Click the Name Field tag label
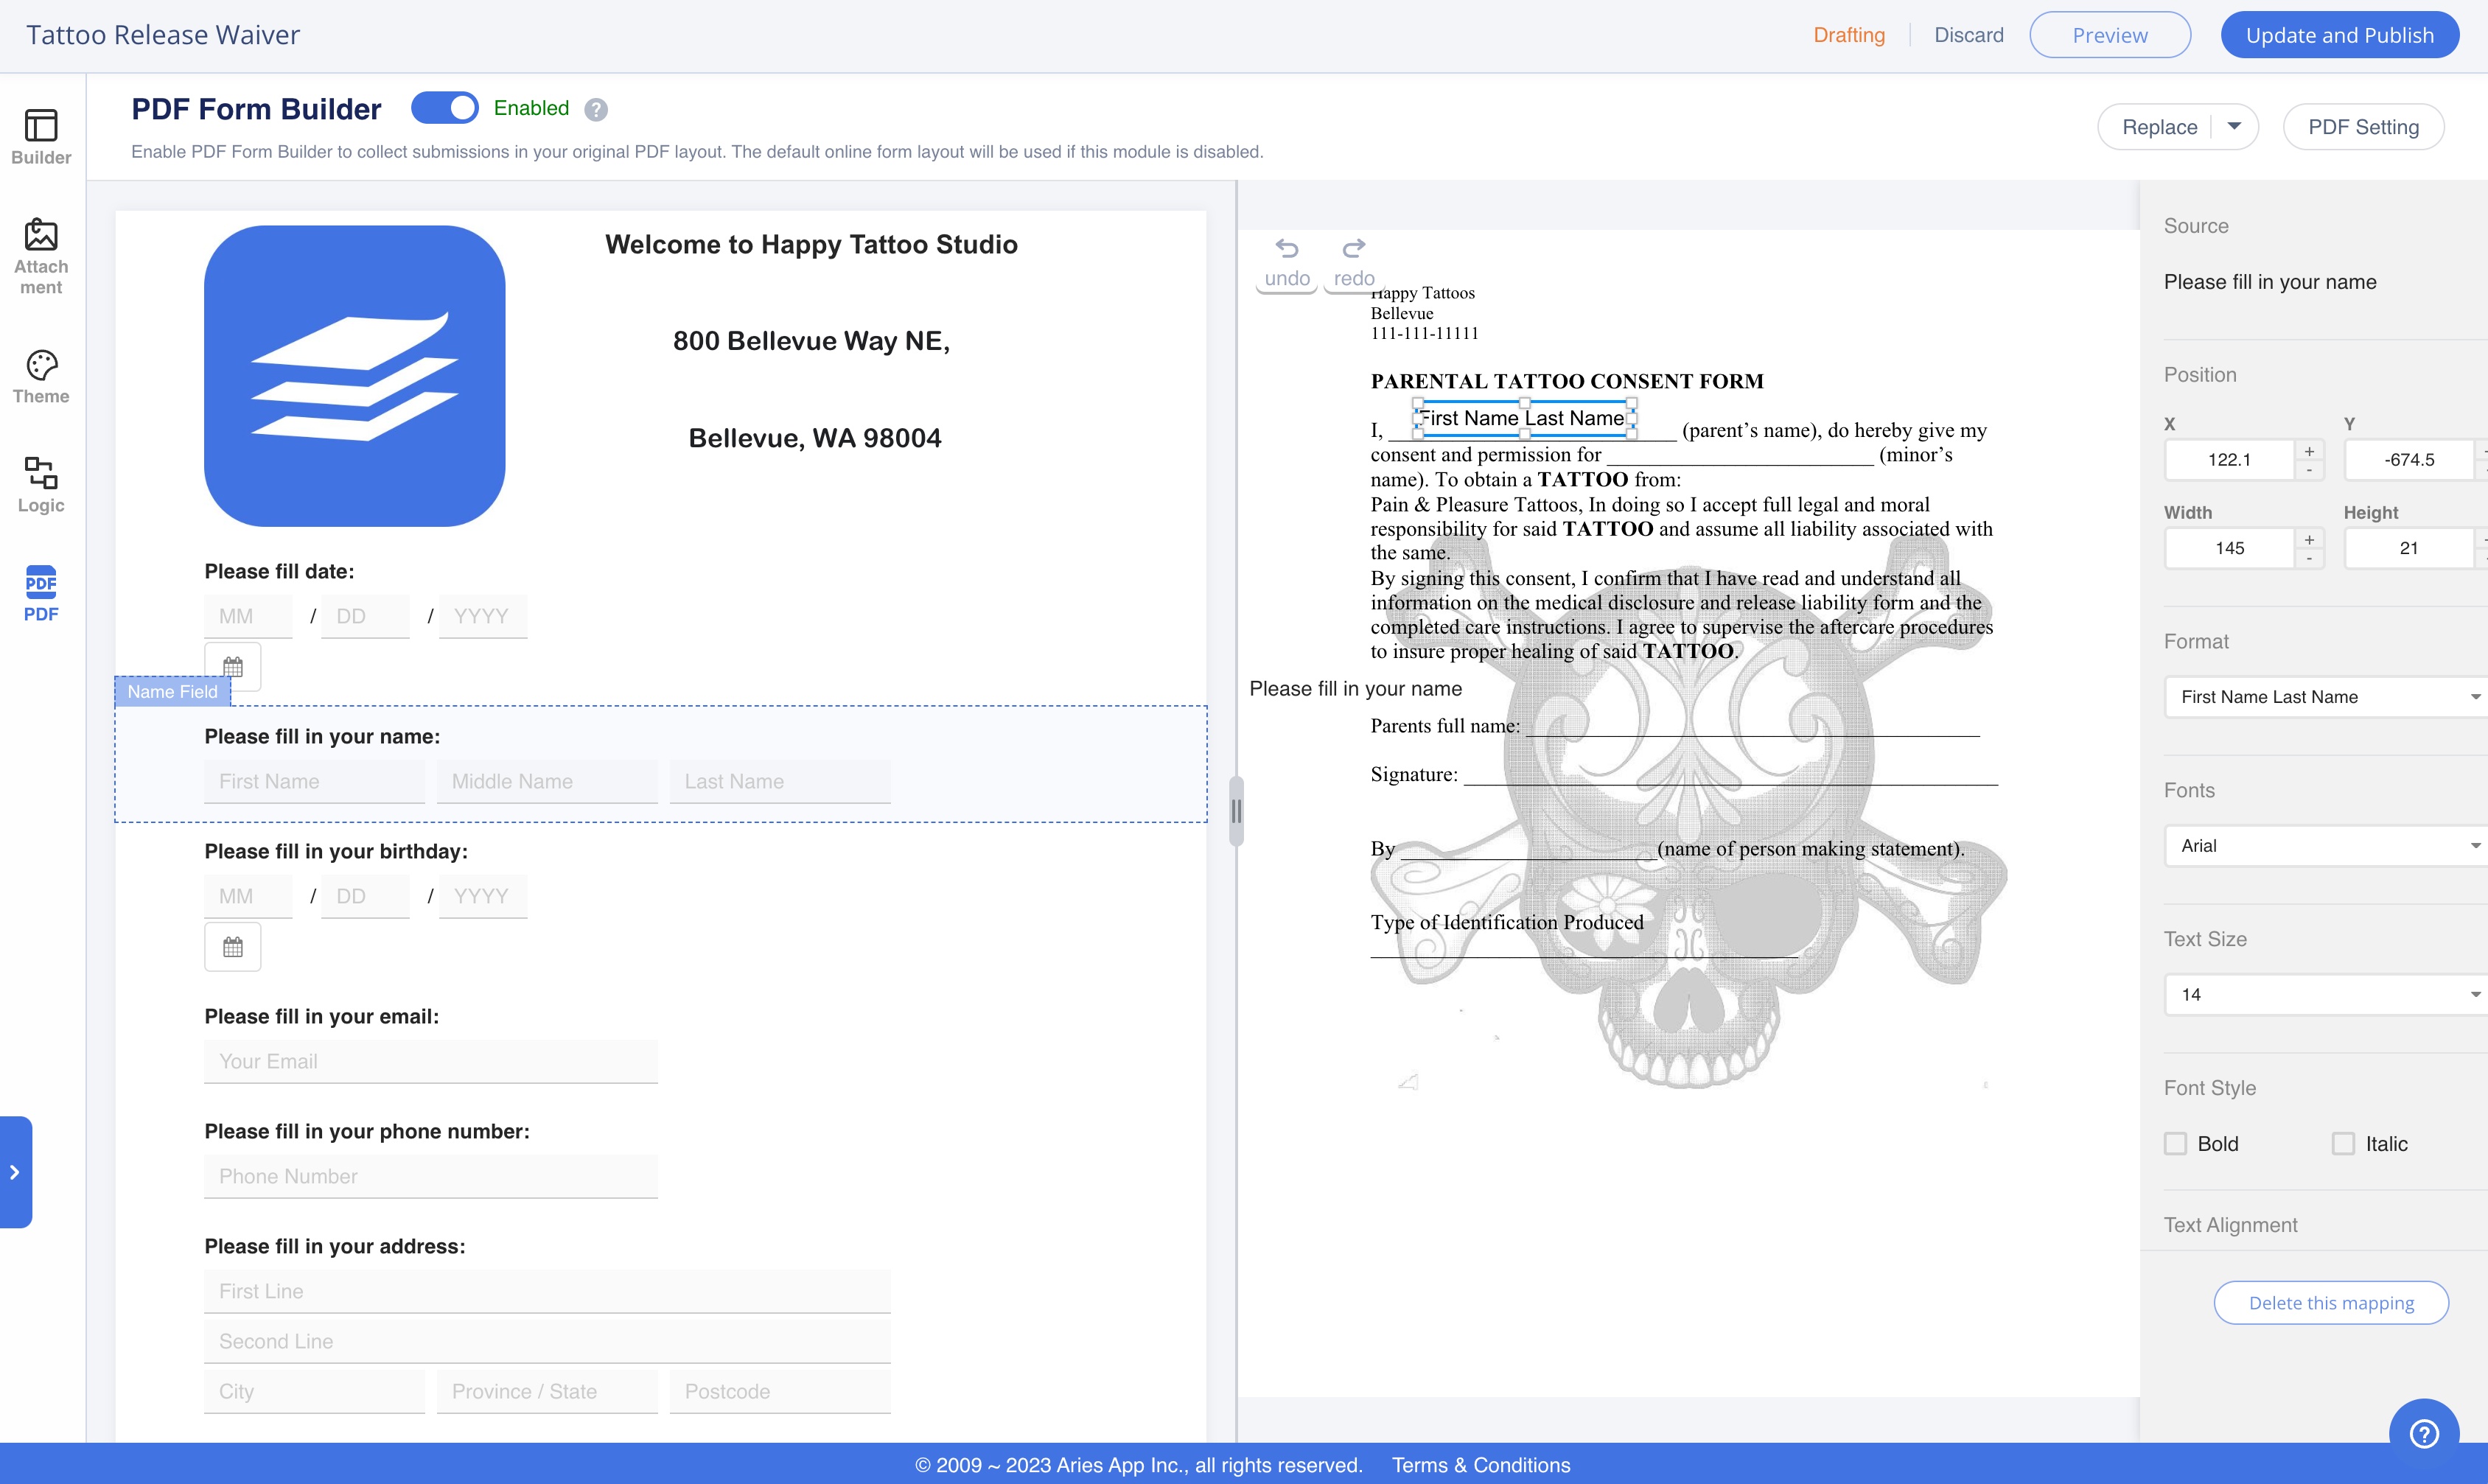 172,692
